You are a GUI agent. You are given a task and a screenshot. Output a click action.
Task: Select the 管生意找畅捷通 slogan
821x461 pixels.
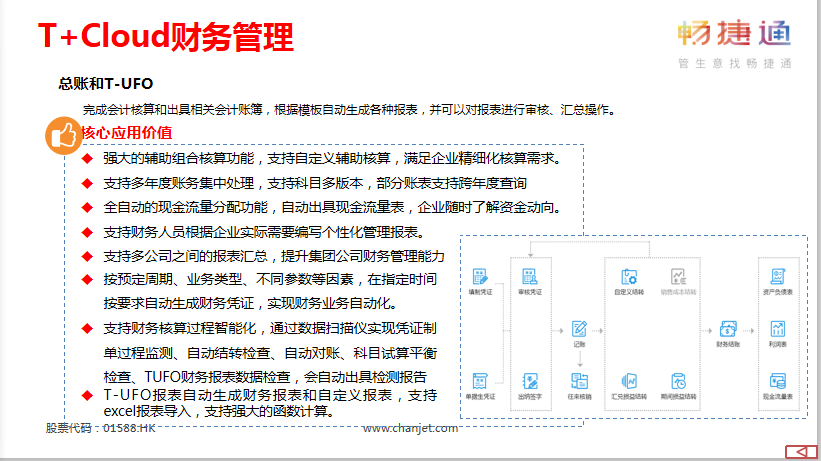[x=734, y=63]
